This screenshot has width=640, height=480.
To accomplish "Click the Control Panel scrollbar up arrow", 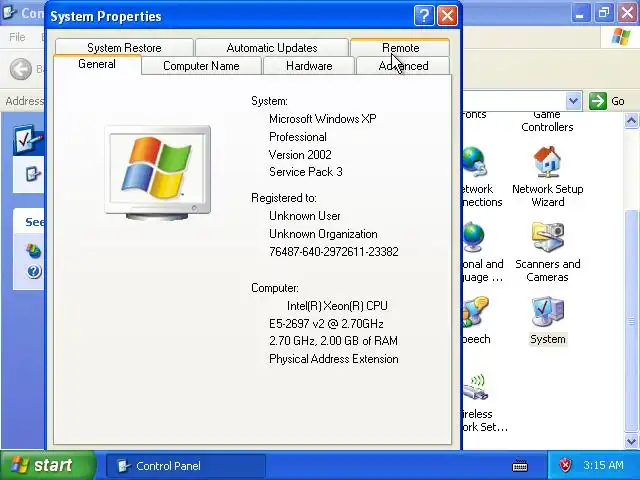I will coord(631,121).
